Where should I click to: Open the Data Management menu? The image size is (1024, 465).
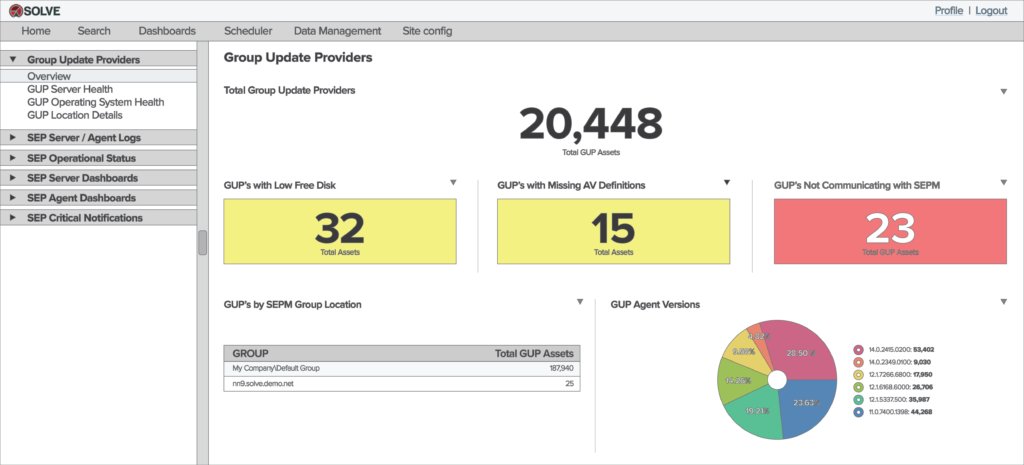[337, 31]
